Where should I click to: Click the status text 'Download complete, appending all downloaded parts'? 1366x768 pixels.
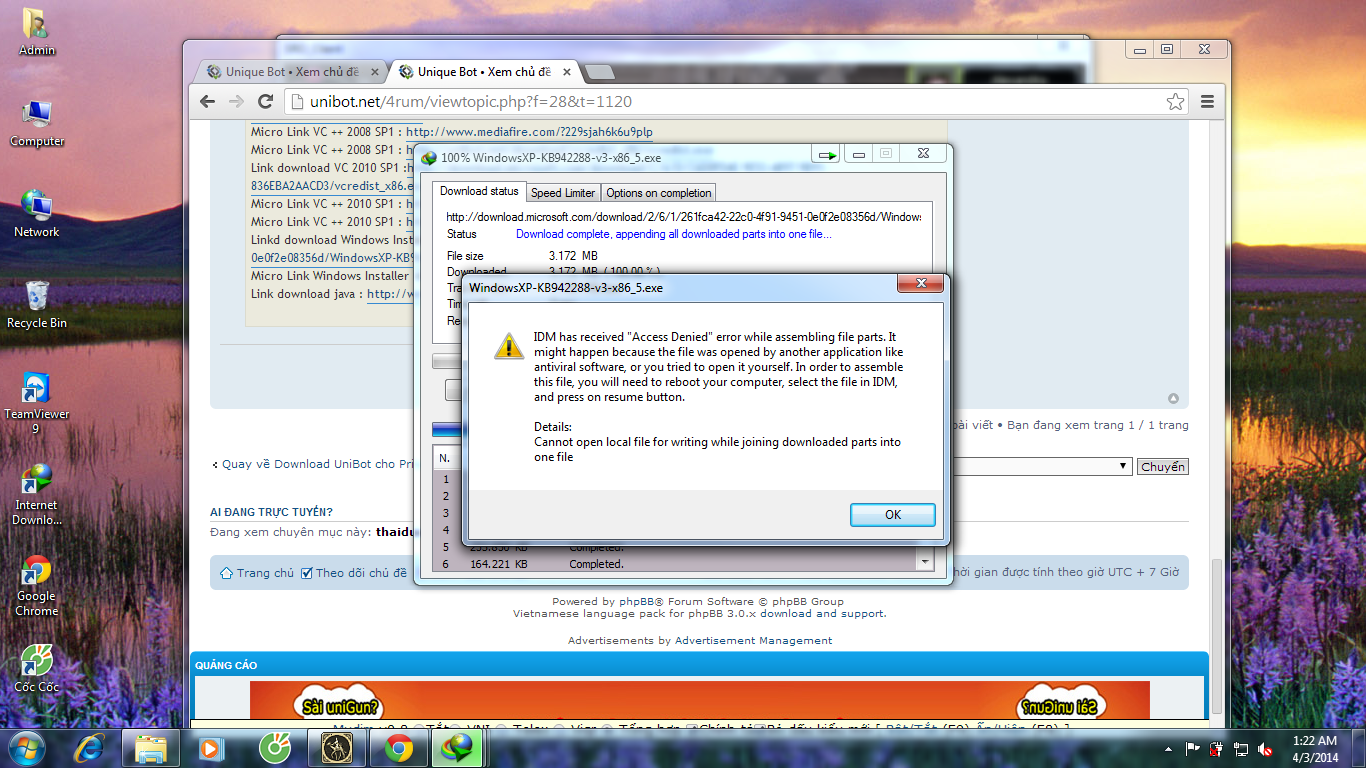673,234
